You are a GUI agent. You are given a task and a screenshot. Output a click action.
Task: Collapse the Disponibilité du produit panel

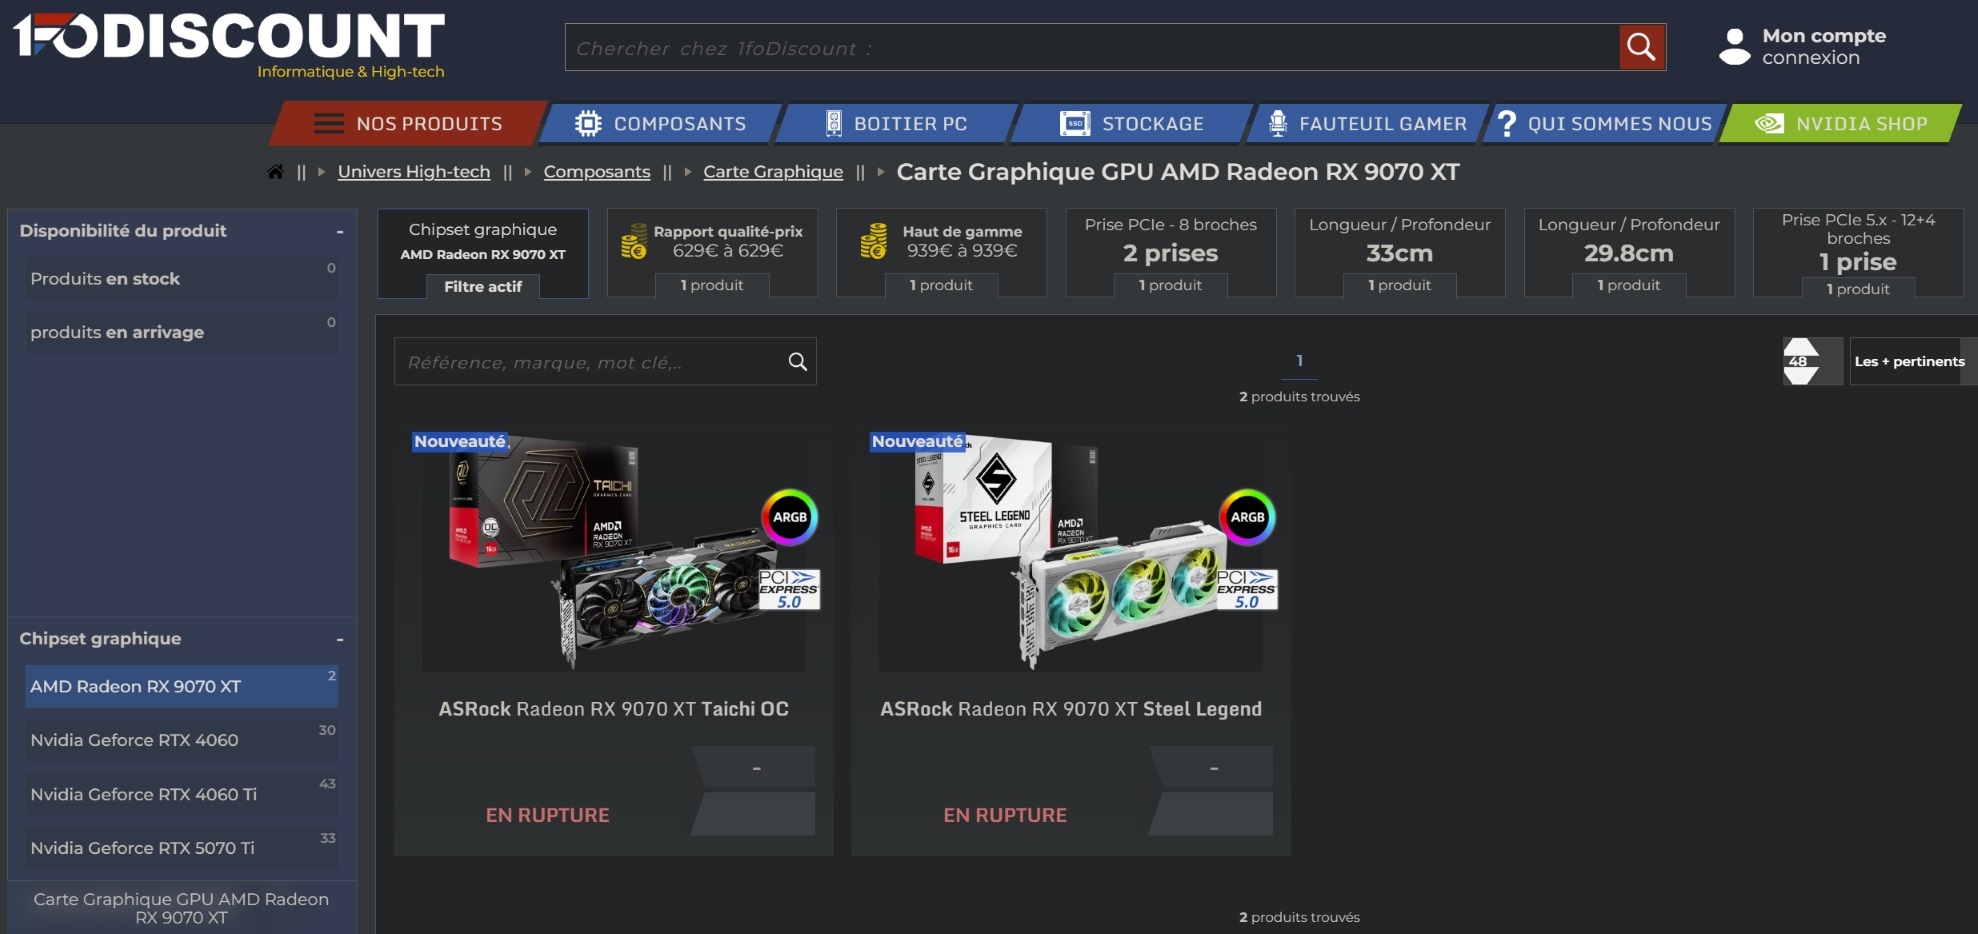click(341, 229)
